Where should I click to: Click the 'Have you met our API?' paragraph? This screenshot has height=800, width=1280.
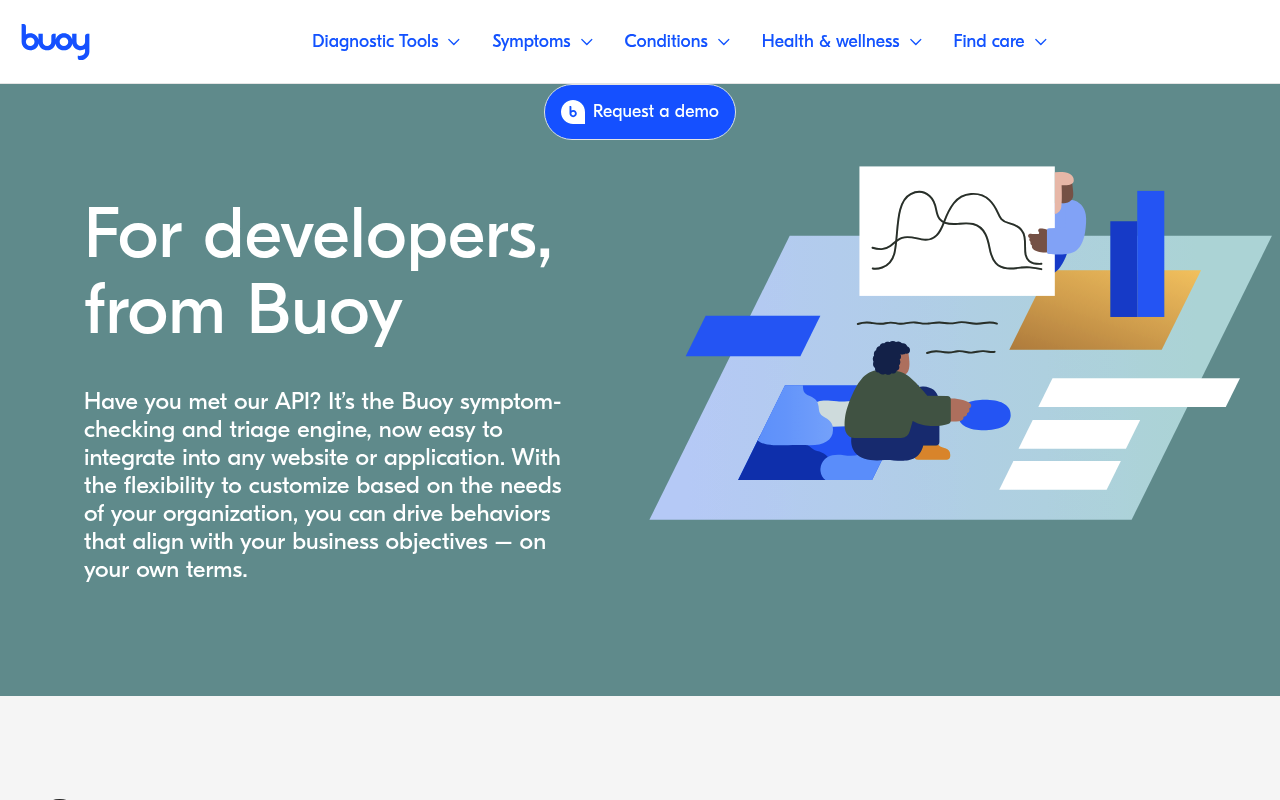[323, 486]
